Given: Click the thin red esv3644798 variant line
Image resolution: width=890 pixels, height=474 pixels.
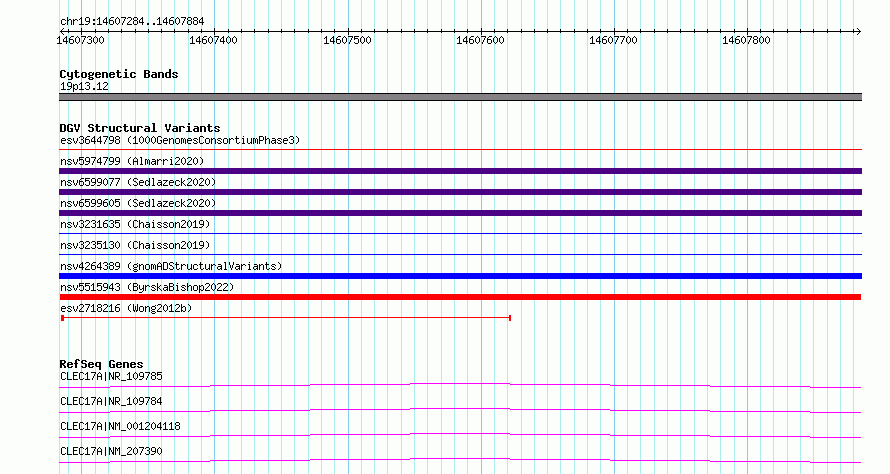Looking at the screenshot, I should pyautogui.click(x=460, y=150).
